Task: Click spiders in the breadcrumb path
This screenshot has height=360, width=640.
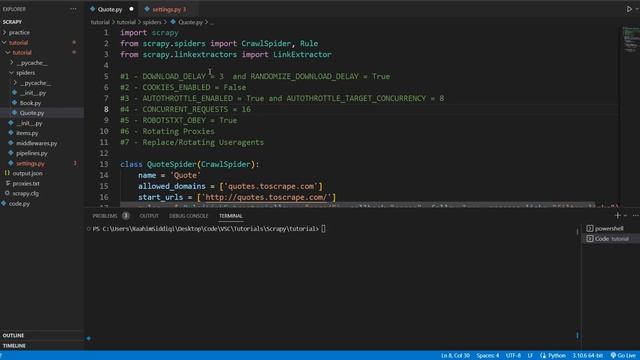Action: (x=152, y=22)
